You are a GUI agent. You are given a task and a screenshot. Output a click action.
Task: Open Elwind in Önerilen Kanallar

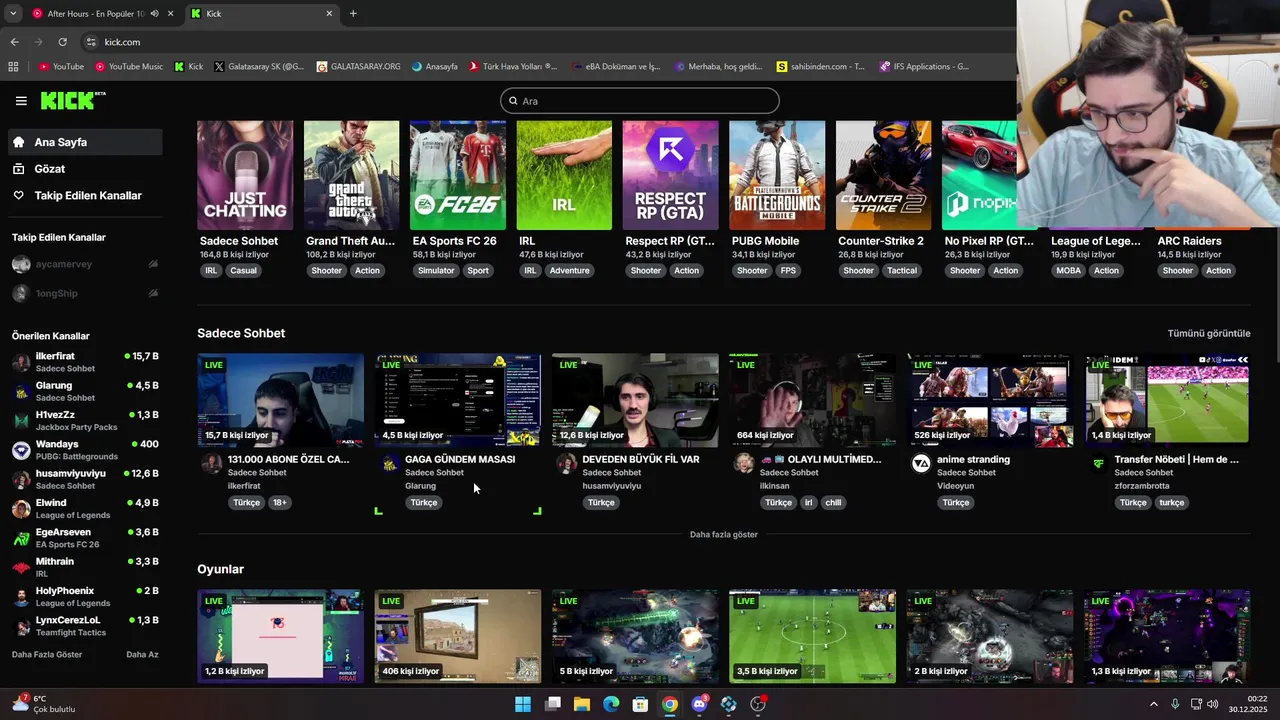pos(85,509)
